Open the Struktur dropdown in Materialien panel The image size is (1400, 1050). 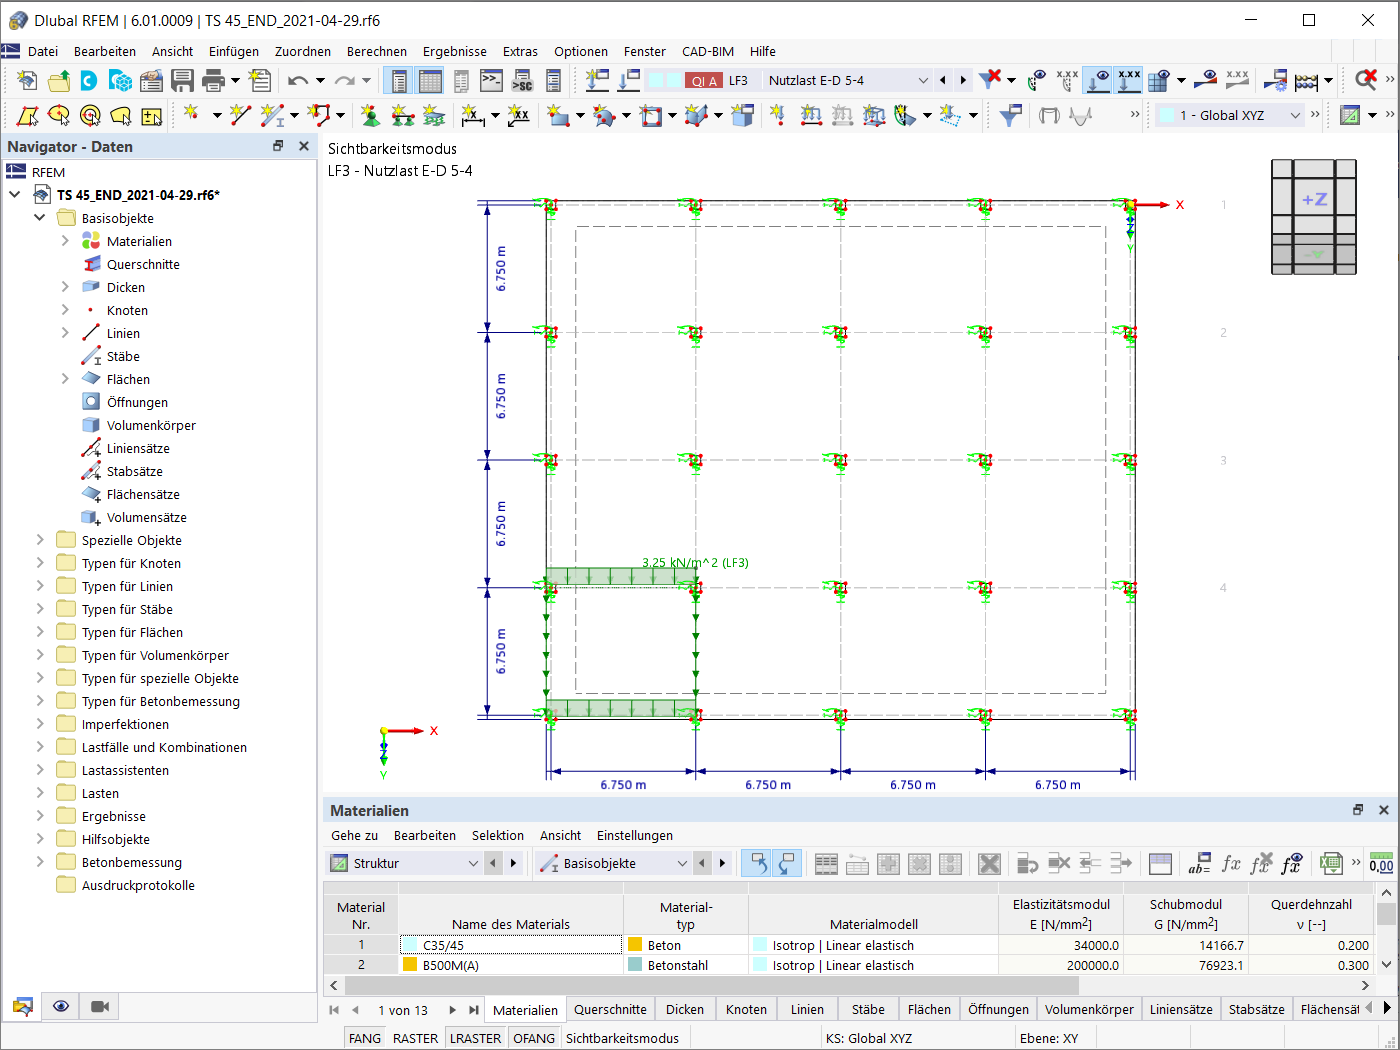pyautogui.click(x=473, y=863)
